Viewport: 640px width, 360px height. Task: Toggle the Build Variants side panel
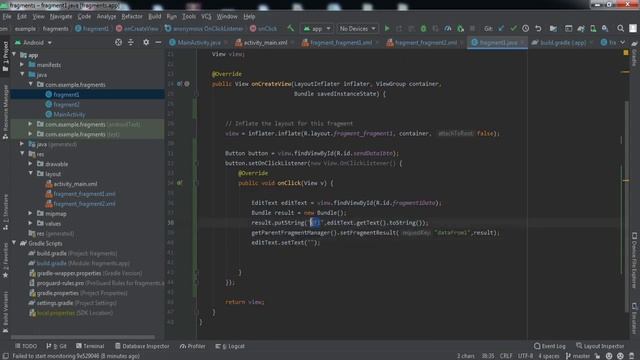[5, 313]
